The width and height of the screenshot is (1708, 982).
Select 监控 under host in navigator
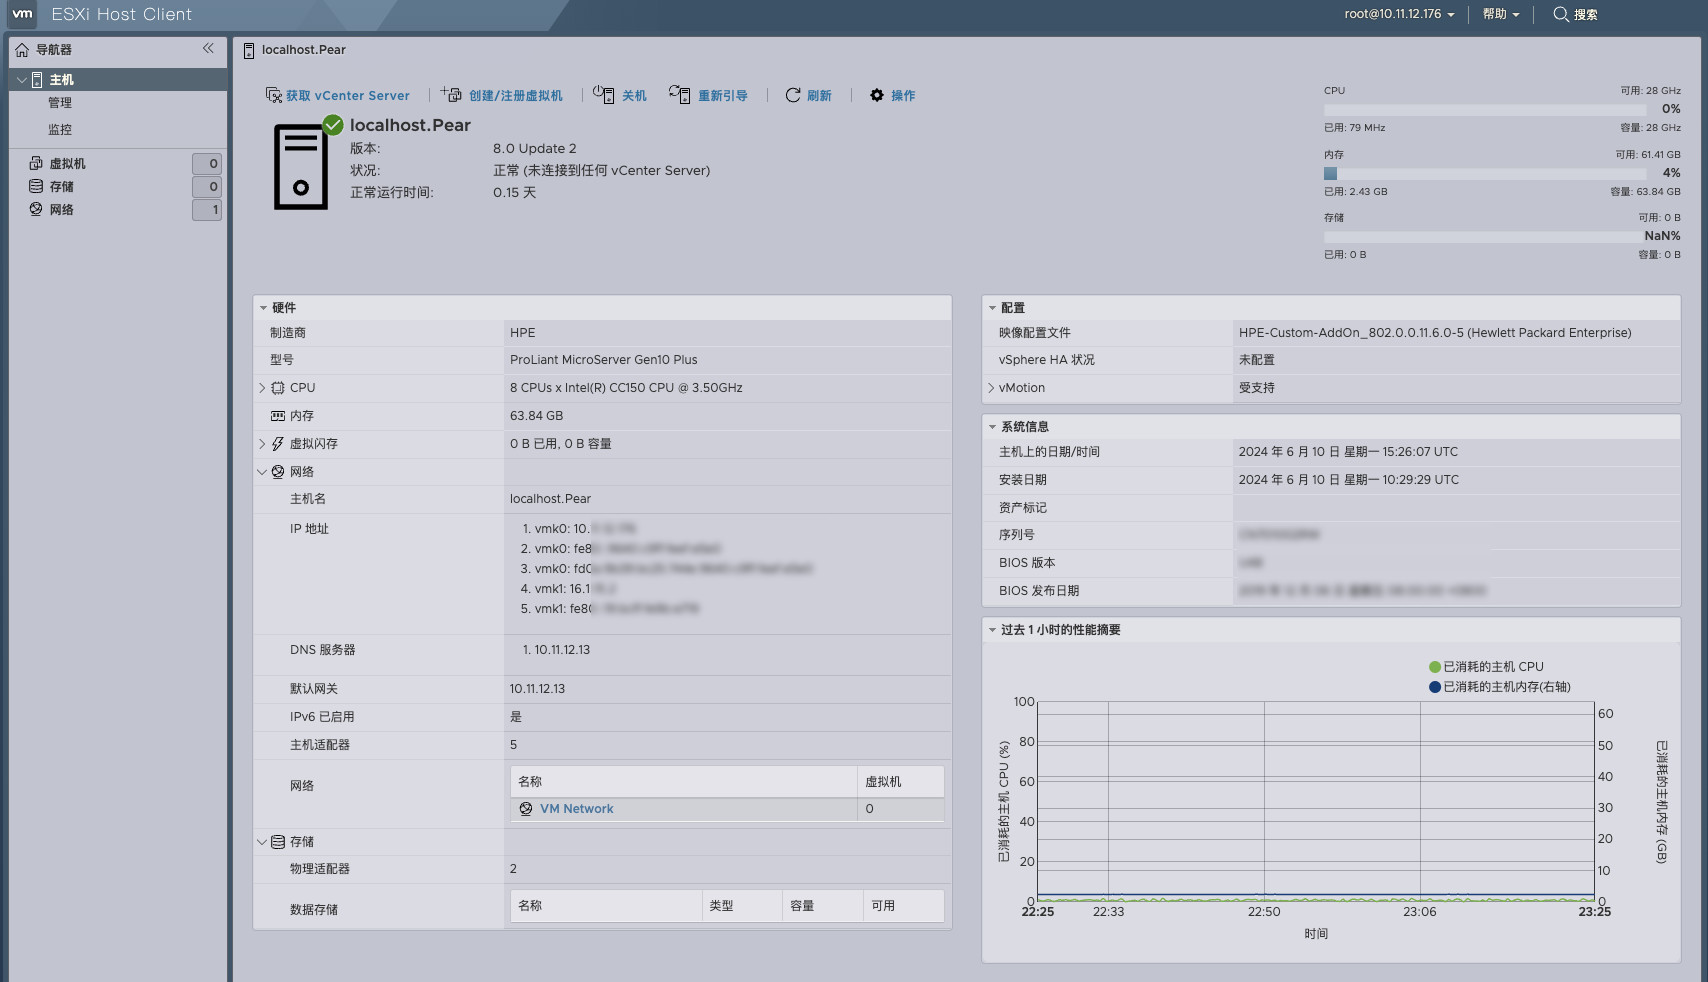click(x=60, y=130)
